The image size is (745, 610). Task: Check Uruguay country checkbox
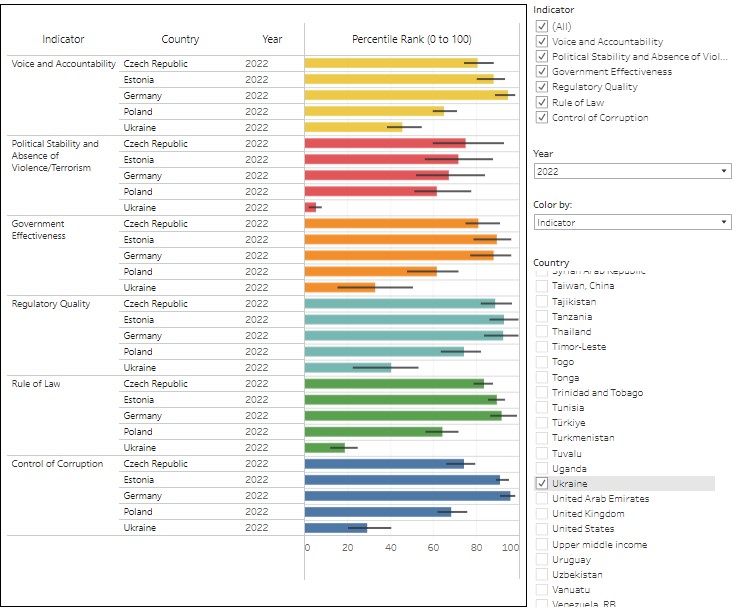[542, 560]
